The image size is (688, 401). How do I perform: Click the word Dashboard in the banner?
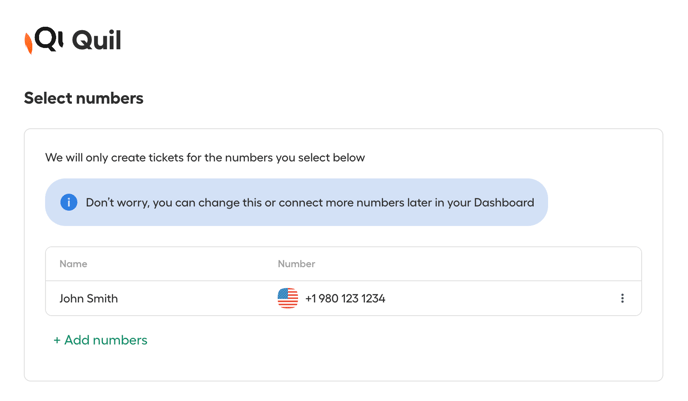504,202
